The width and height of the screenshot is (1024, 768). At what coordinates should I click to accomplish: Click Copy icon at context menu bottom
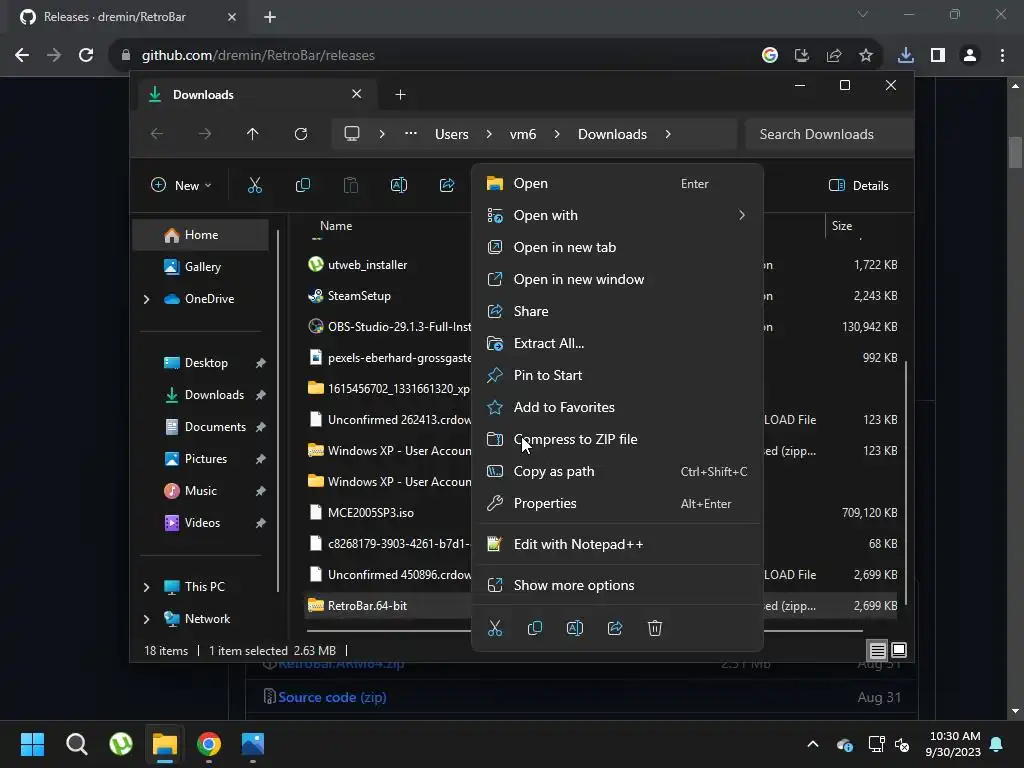535,628
